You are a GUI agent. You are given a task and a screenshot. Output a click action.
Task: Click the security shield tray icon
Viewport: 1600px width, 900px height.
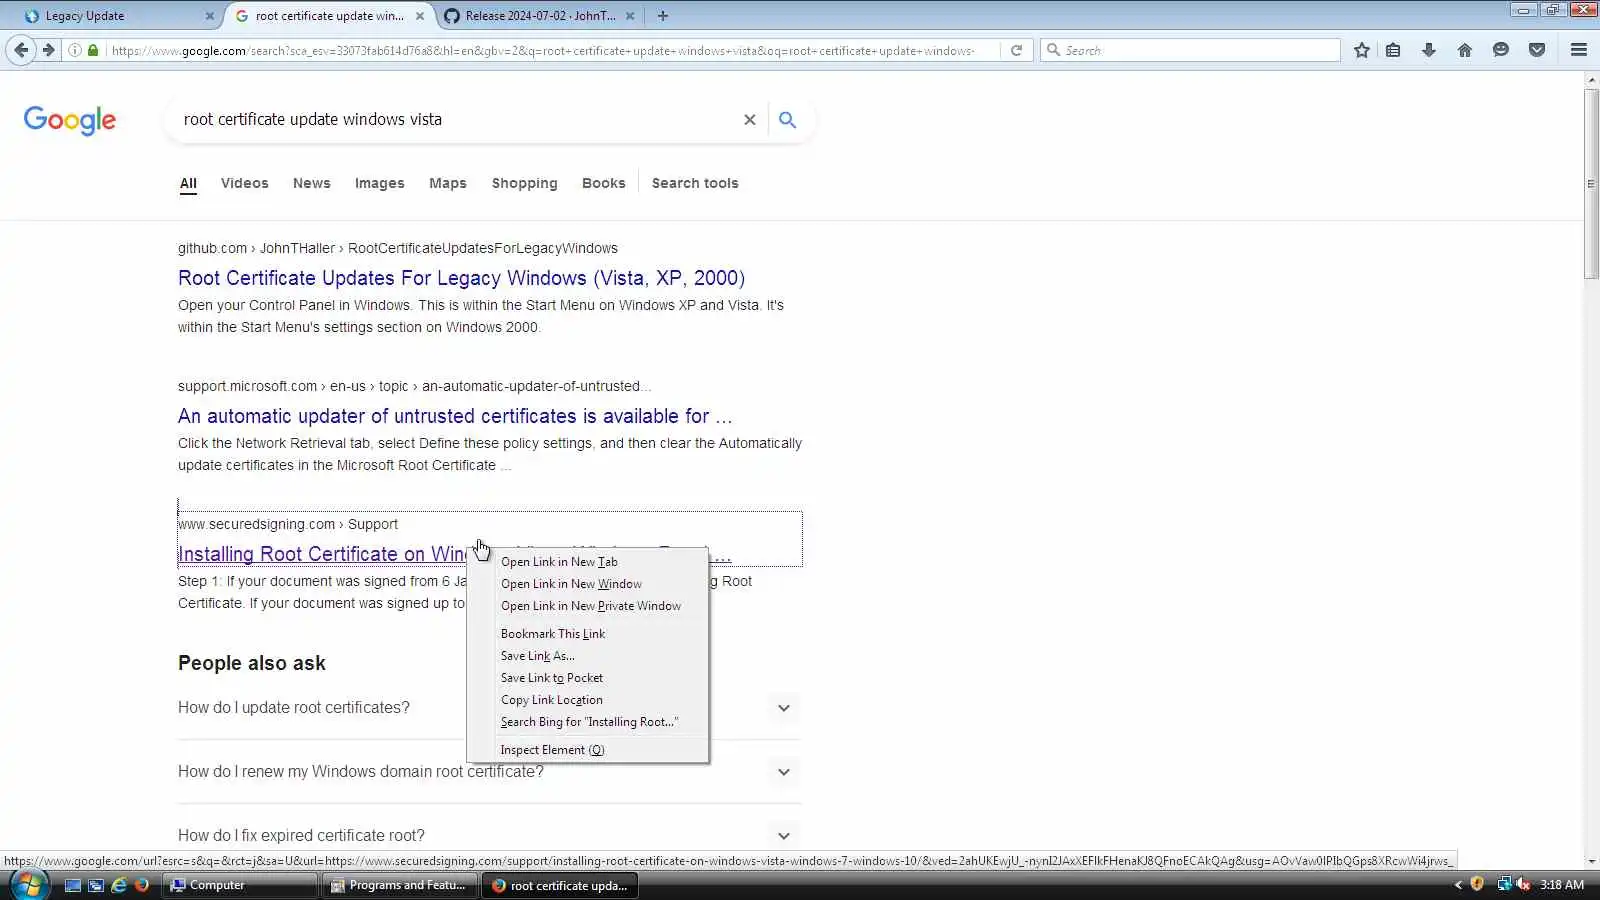click(x=1477, y=884)
